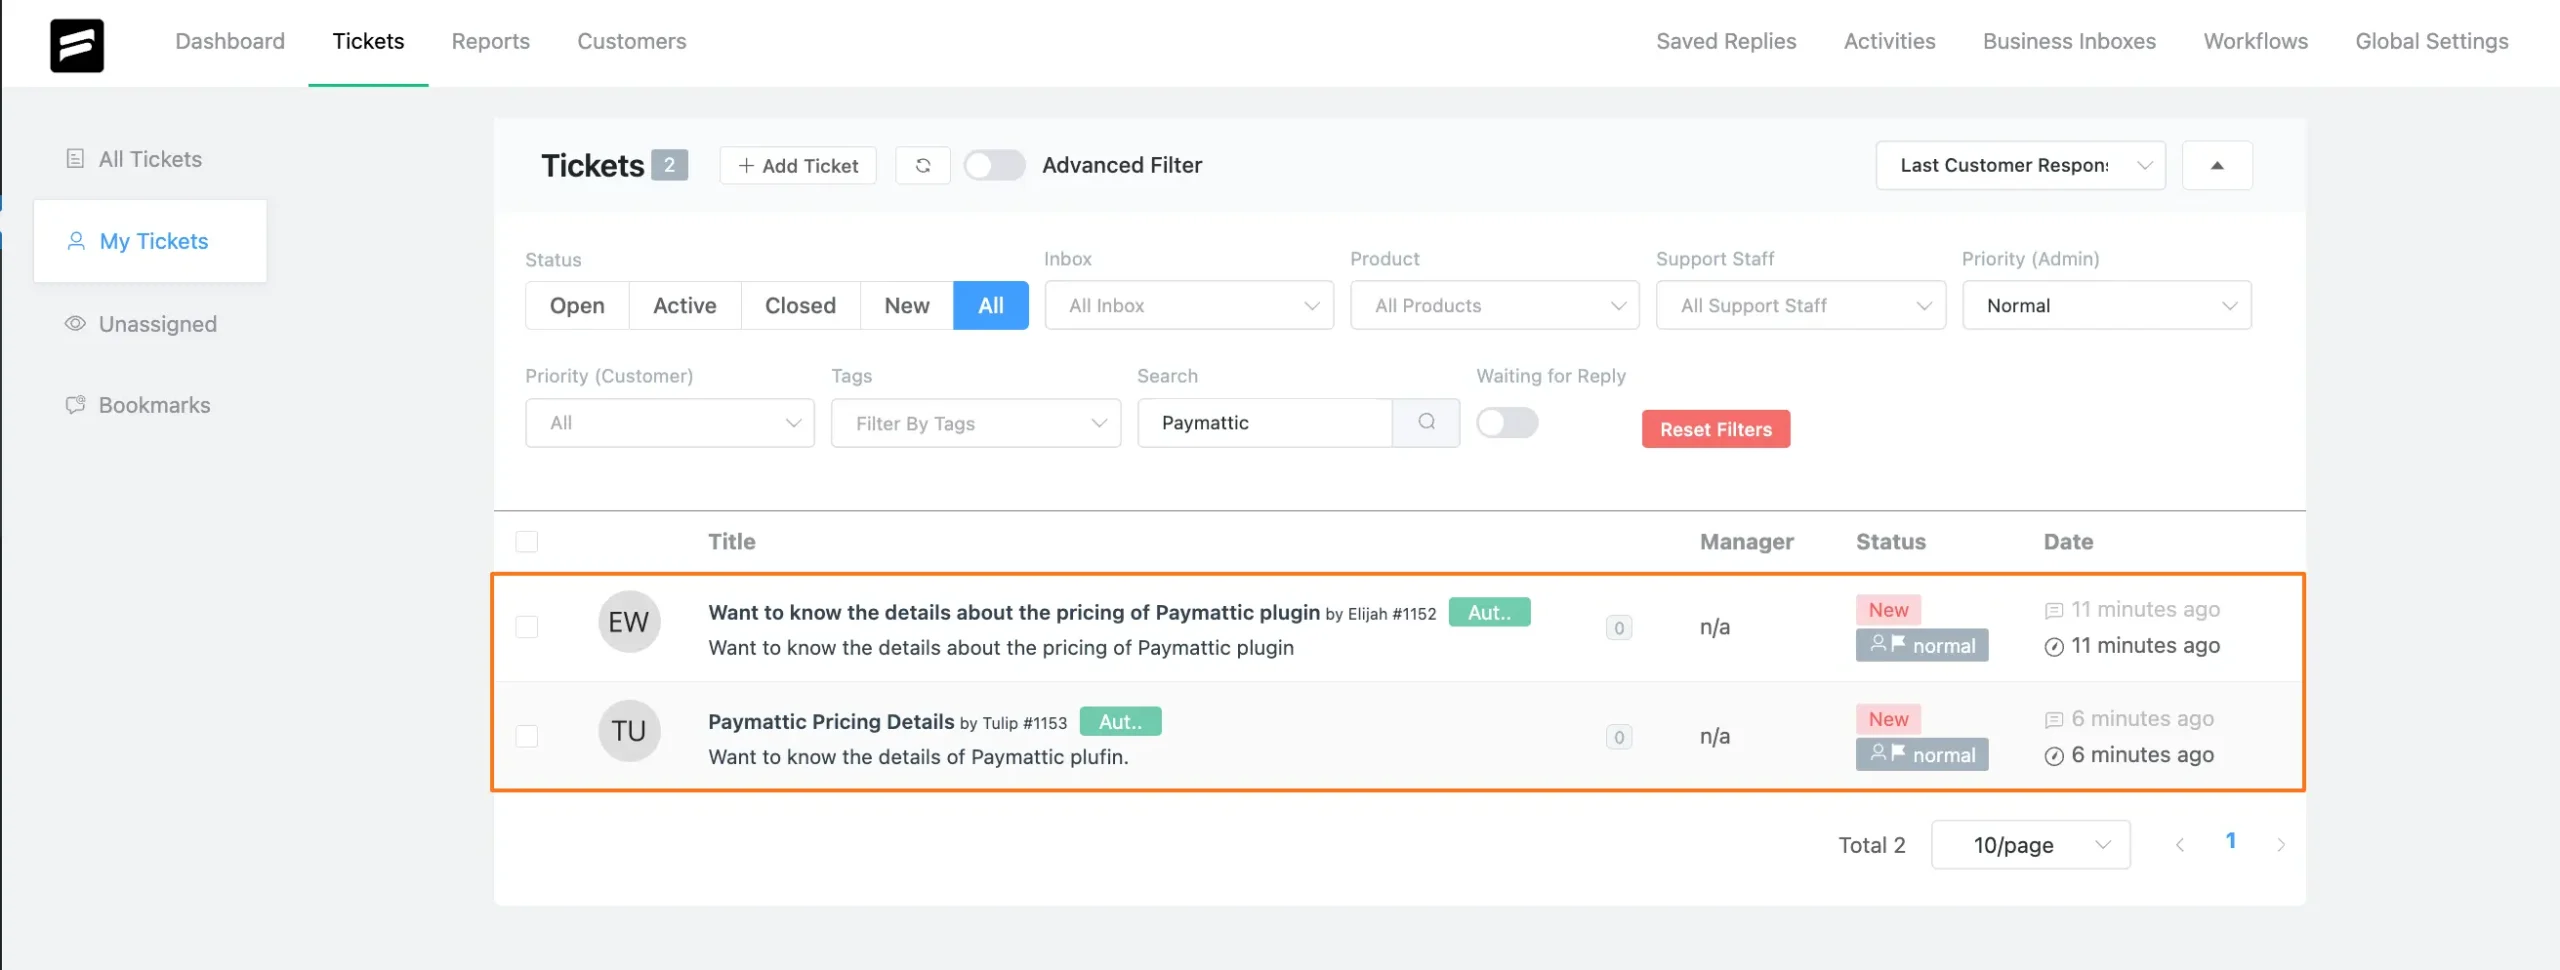The width and height of the screenshot is (2560, 970).
Task: Open the All Products dropdown
Action: click(1493, 305)
